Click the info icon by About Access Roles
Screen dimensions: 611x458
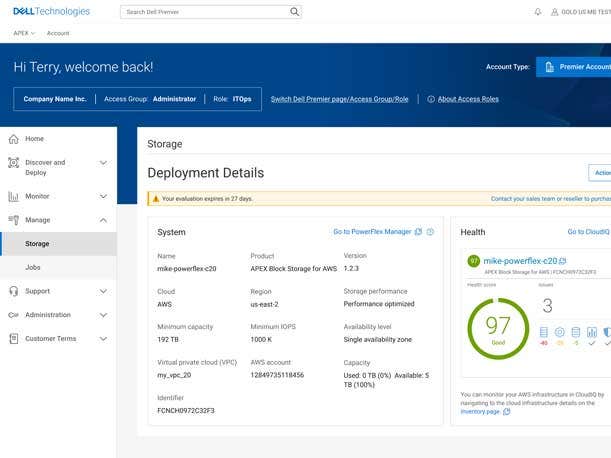click(431, 99)
